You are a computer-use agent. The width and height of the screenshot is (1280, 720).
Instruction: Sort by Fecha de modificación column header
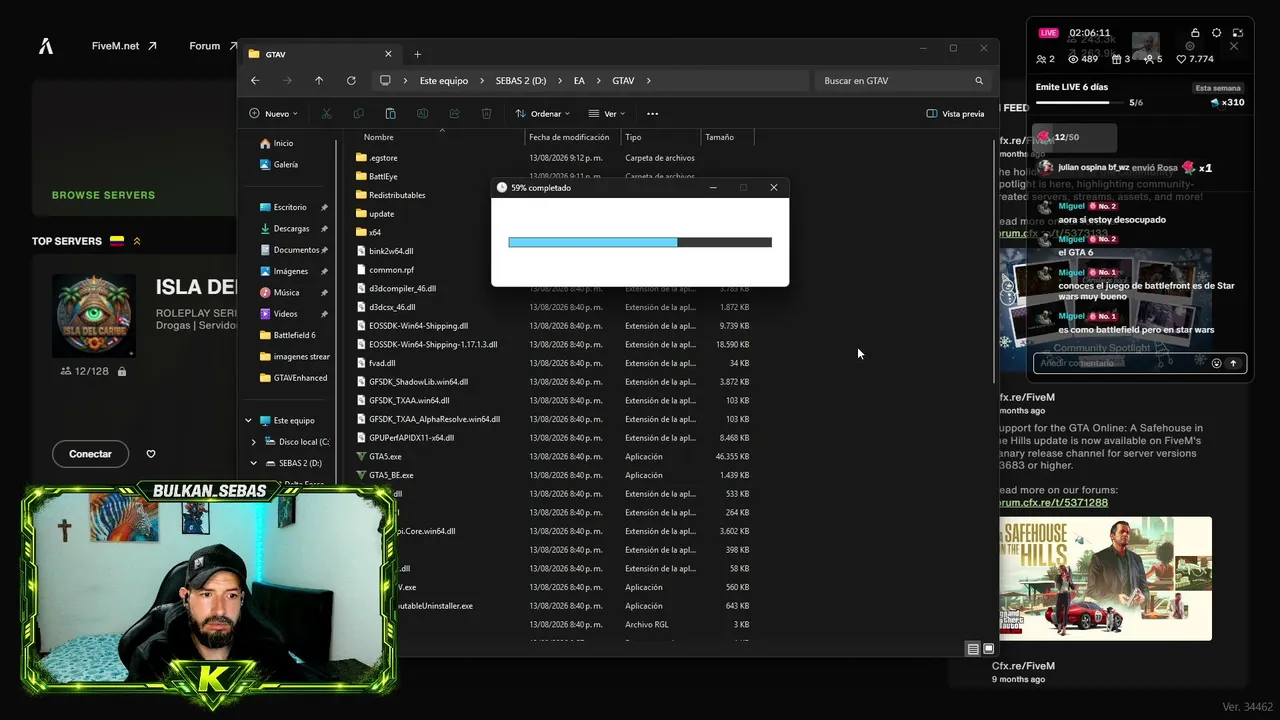(569, 137)
